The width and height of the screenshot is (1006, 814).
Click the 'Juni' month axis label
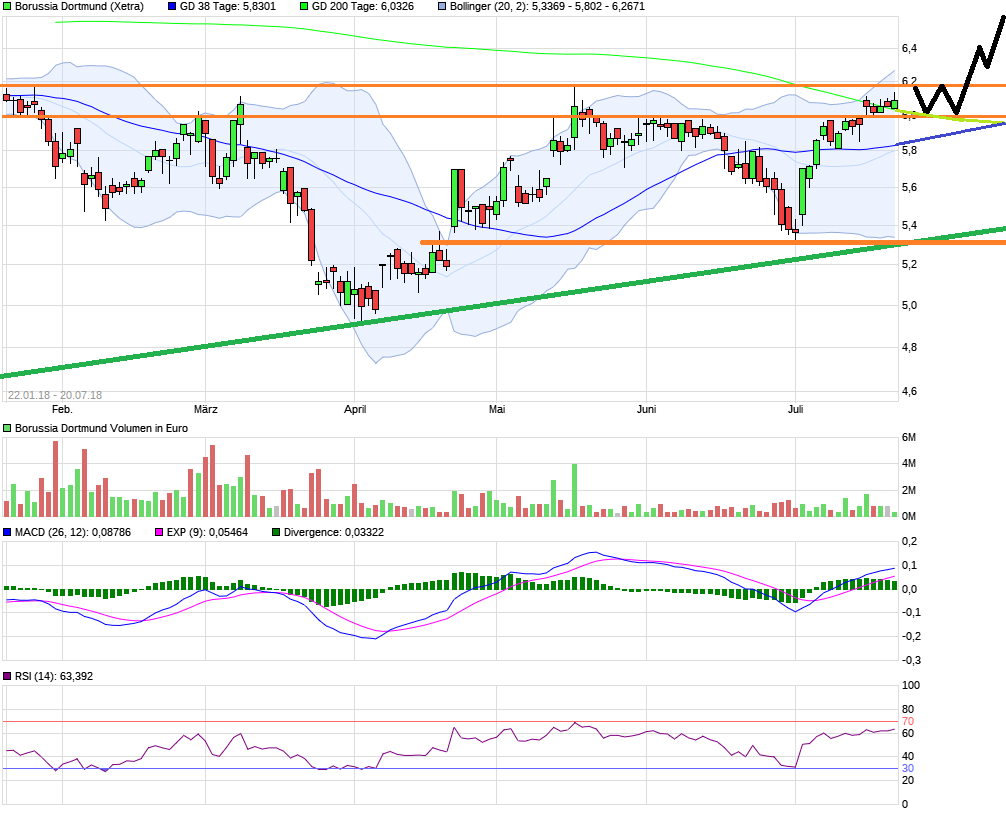[646, 409]
